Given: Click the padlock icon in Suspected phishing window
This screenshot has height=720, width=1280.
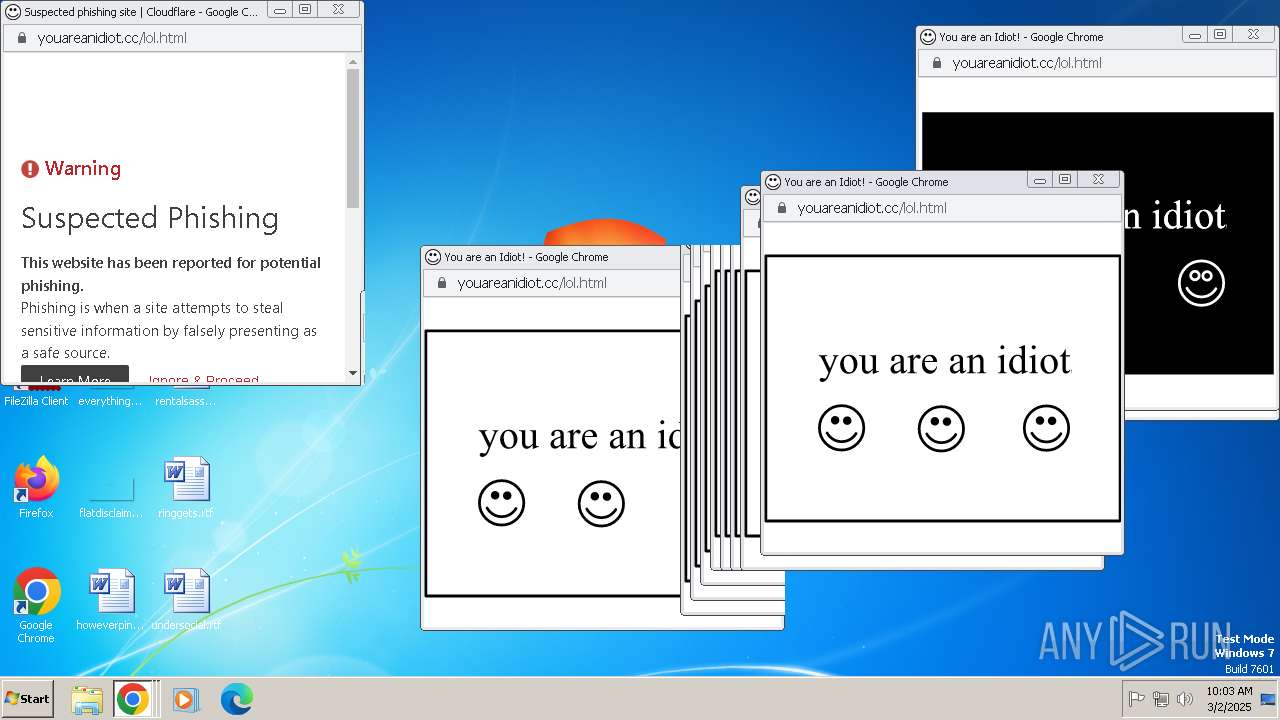Looking at the screenshot, I should 22,38.
